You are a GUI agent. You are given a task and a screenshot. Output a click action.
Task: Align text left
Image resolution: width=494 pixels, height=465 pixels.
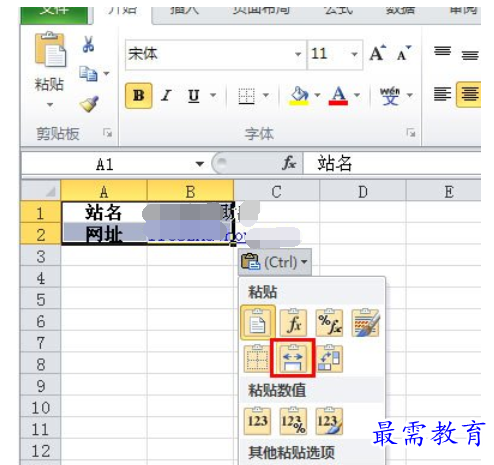[x=442, y=94]
